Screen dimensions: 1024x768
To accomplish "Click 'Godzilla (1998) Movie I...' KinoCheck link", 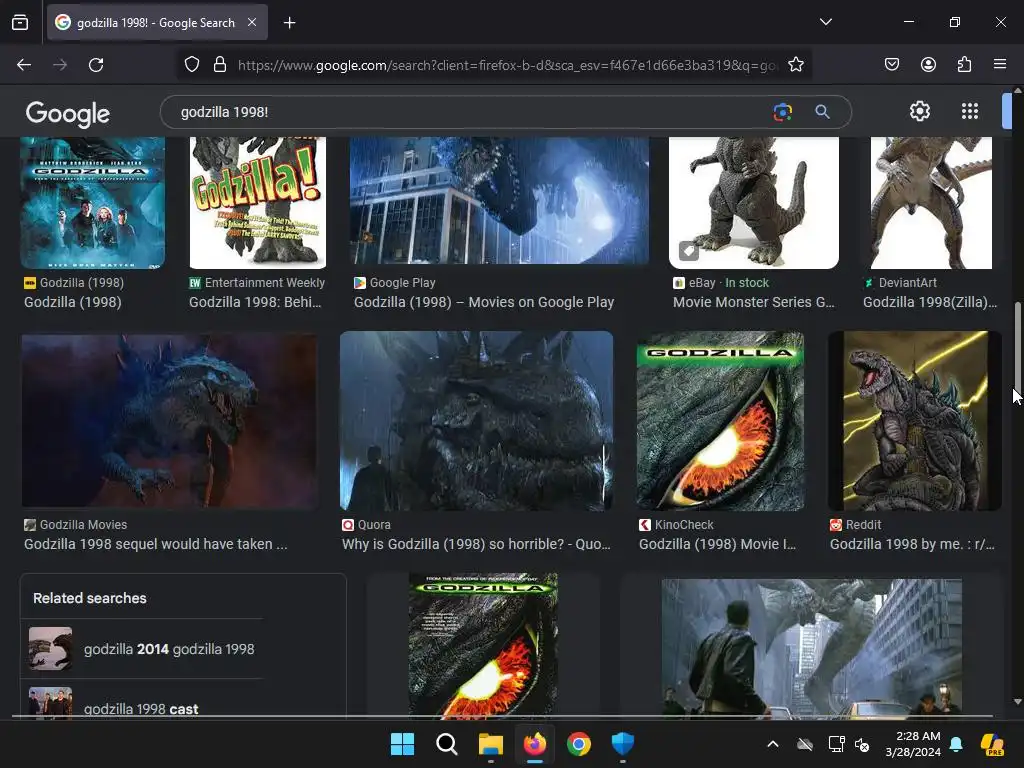I will coord(717,544).
